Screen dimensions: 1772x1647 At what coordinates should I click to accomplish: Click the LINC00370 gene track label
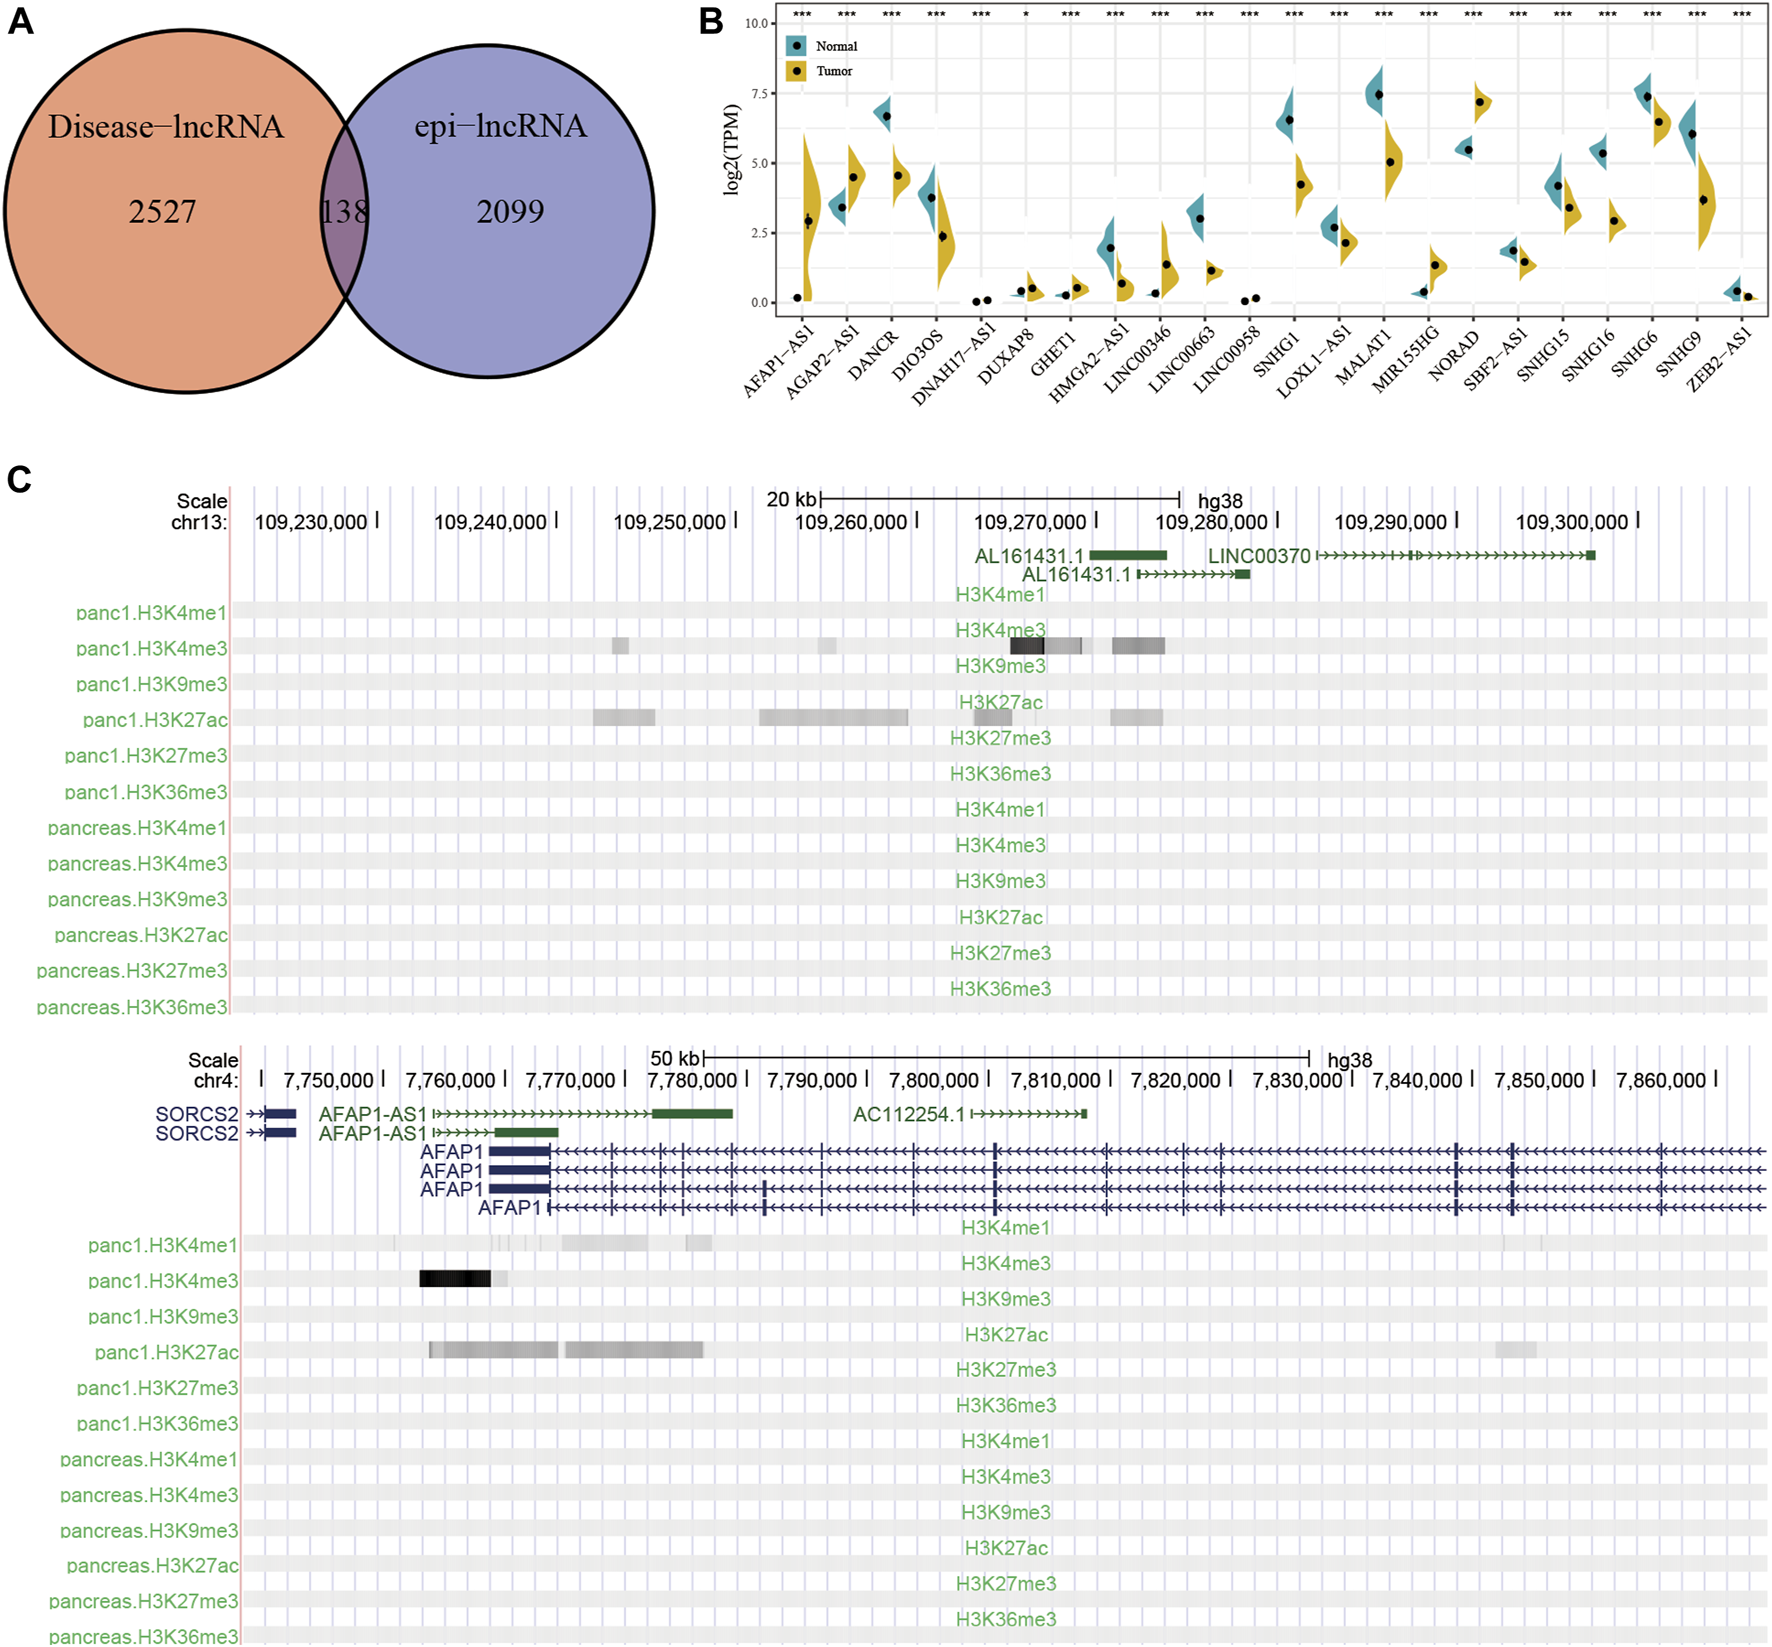click(1259, 556)
